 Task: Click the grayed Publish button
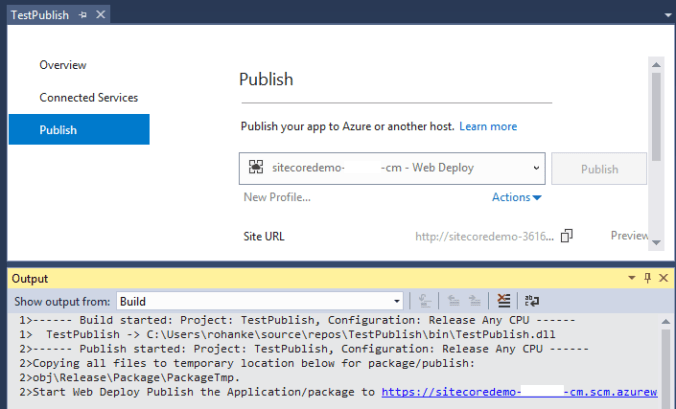[x=599, y=169]
